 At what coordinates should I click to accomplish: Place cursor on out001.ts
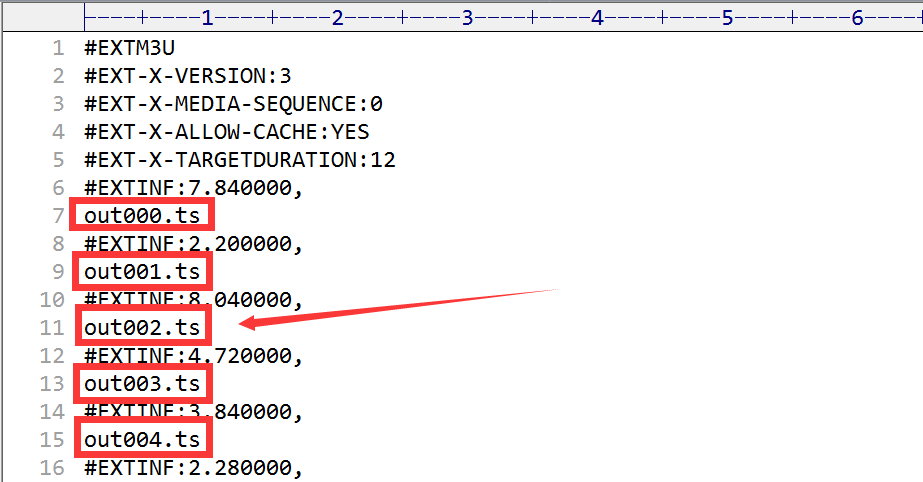[x=142, y=272]
